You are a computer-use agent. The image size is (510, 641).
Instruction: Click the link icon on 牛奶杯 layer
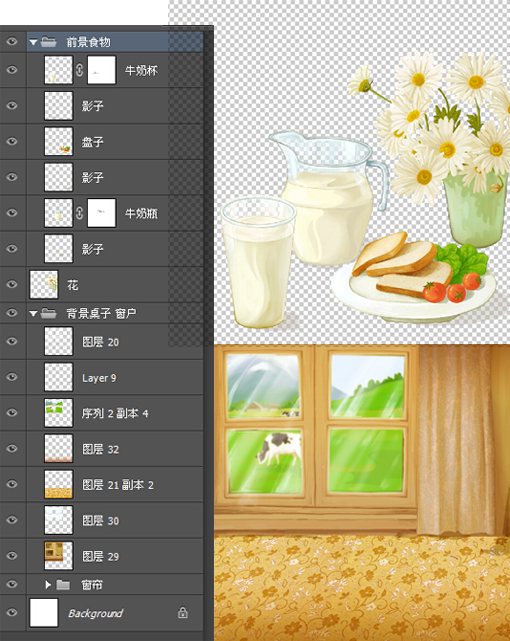click(80, 70)
